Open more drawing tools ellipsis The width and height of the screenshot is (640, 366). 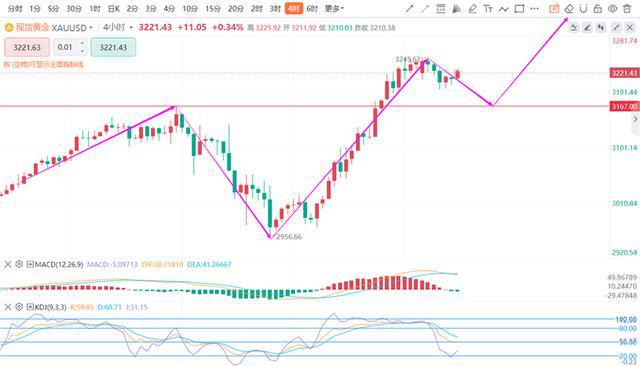(x=534, y=9)
